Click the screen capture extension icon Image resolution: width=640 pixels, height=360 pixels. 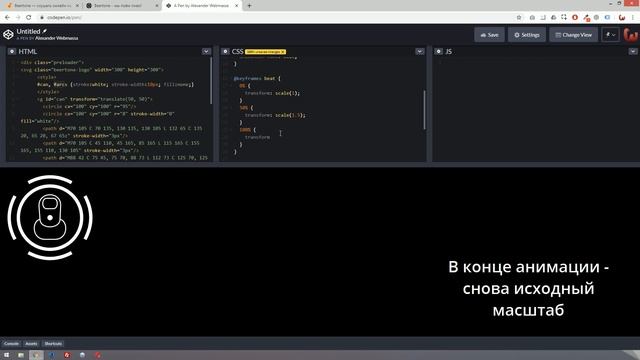[x=564, y=17]
